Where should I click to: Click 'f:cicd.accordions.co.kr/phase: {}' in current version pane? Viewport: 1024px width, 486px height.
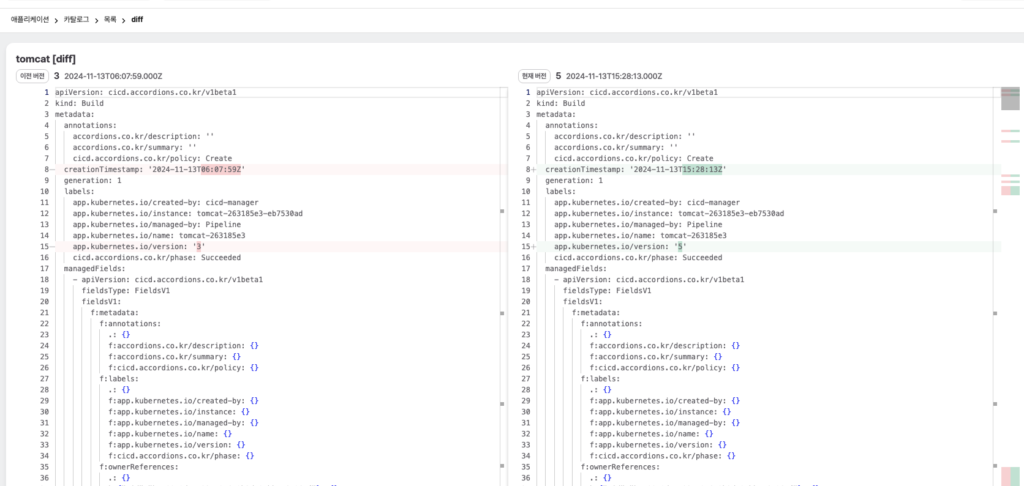[x=662, y=457]
